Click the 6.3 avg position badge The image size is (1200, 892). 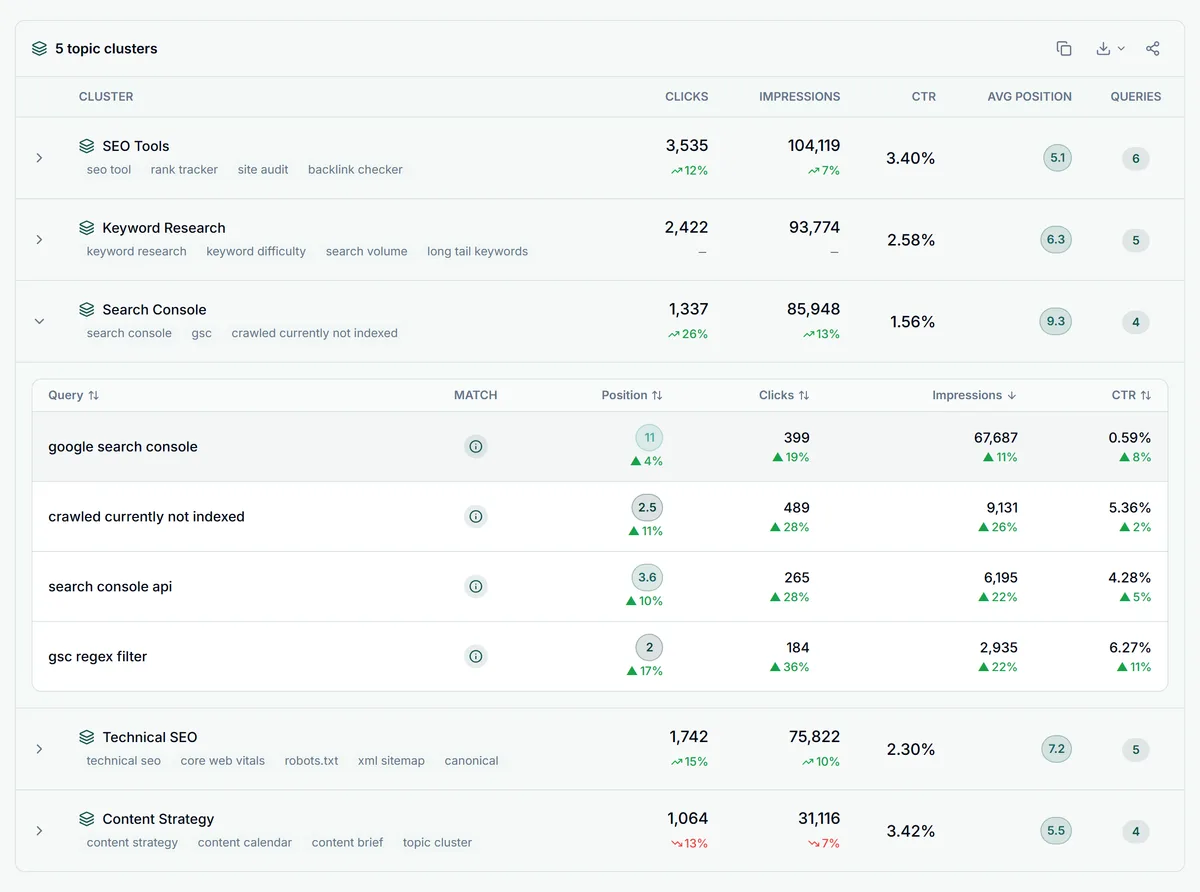pos(1055,240)
